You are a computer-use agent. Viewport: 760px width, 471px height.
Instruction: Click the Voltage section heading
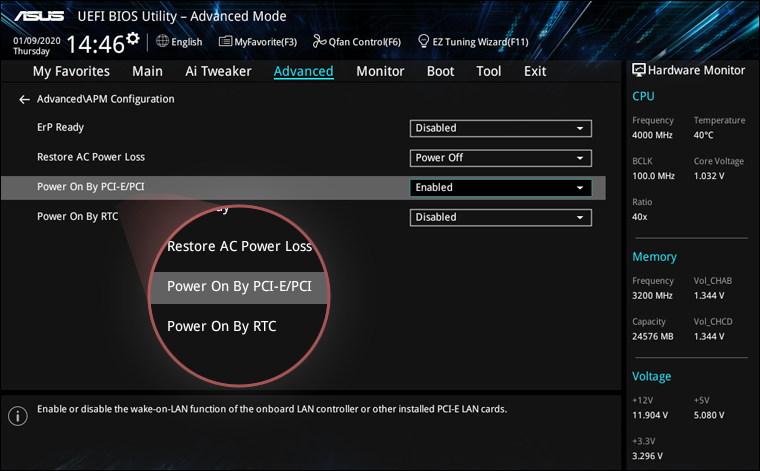pos(651,377)
